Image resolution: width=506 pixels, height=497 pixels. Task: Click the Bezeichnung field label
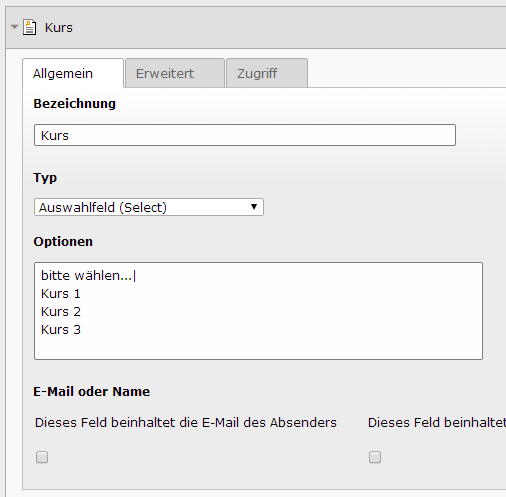(74, 104)
